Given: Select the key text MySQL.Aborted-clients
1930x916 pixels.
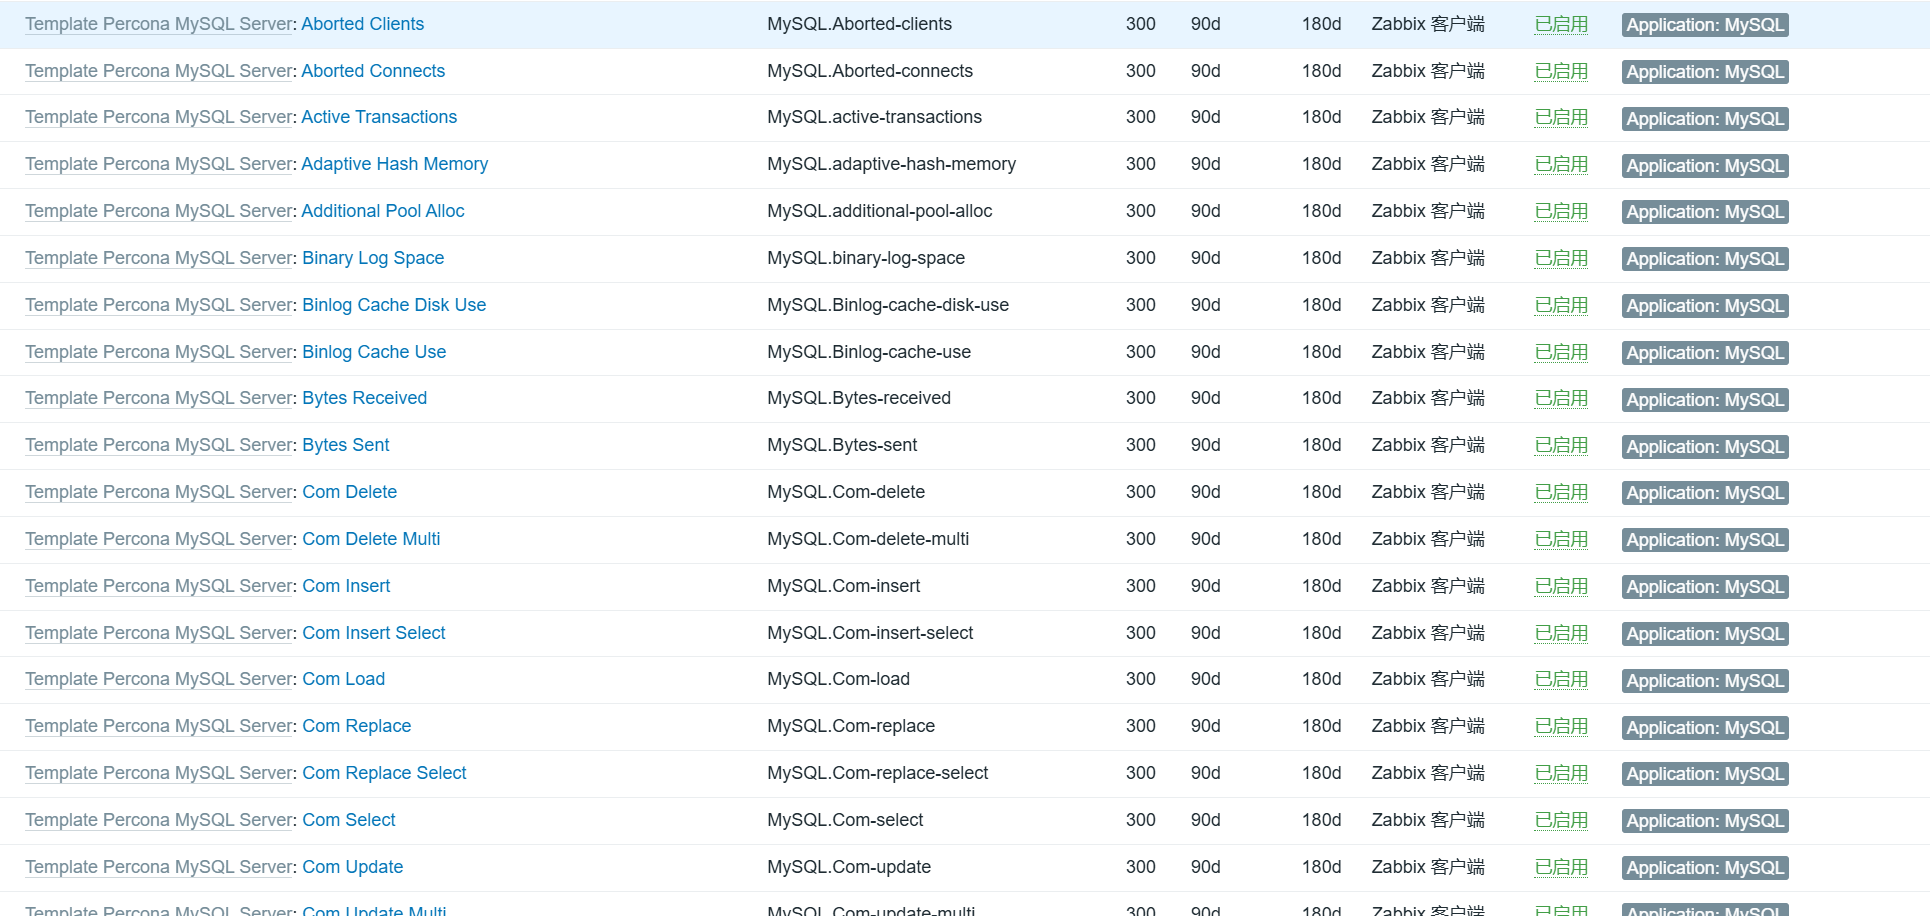Looking at the screenshot, I should (x=859, y=24).
